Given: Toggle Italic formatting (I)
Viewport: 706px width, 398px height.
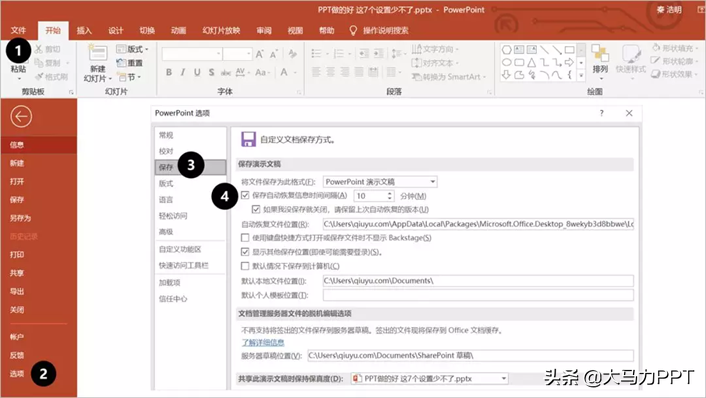Looking at the screenshot, I should point(183,72).
